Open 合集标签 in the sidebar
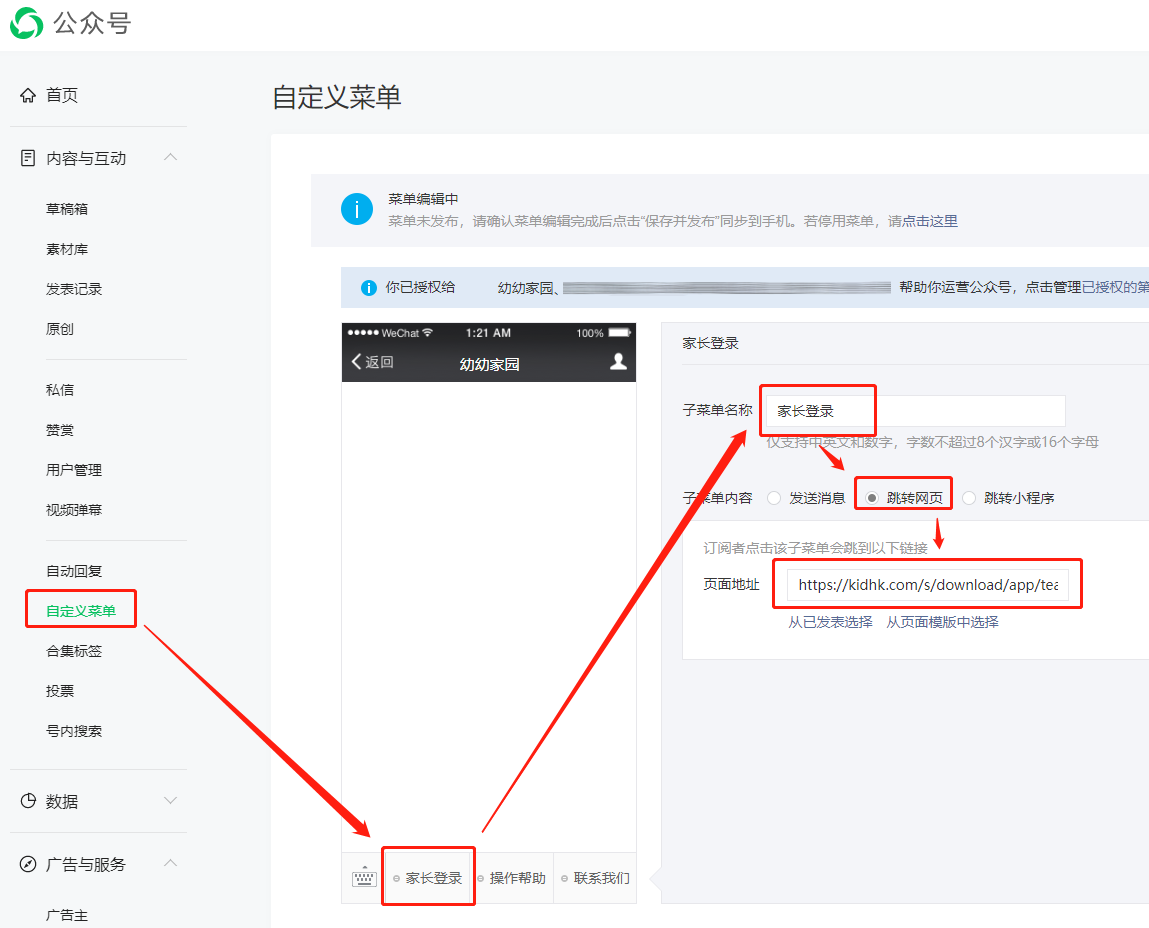The image size is (1149, 928). click(74, 651)
